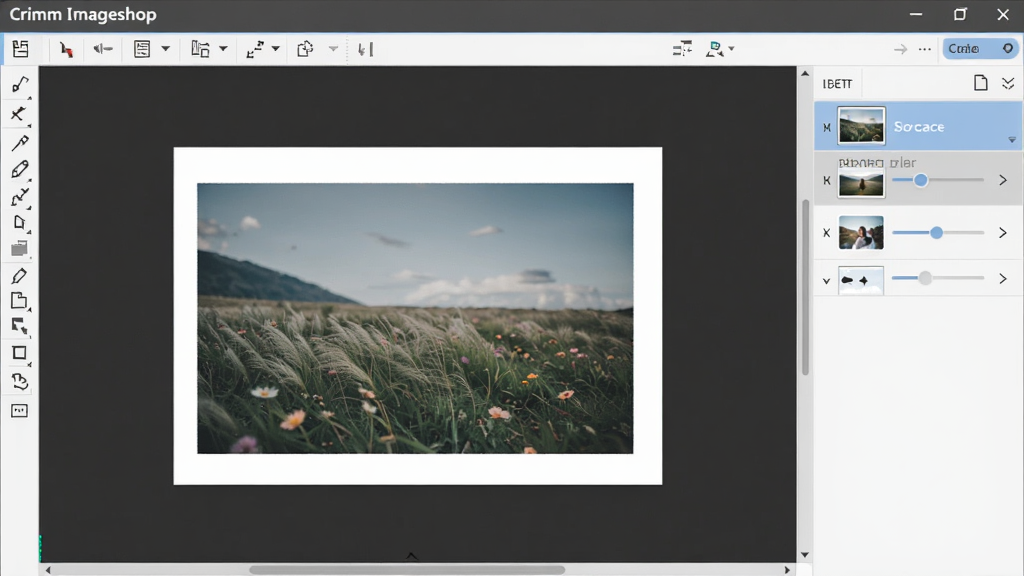Click the align settings icon in top toolbar
The image size is (1024, 576).
point(682,49)
